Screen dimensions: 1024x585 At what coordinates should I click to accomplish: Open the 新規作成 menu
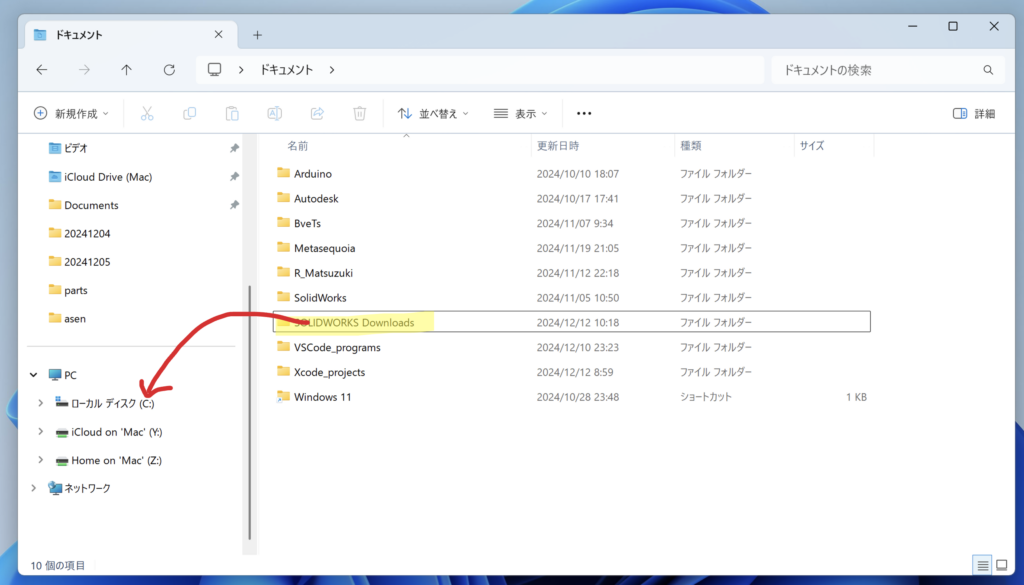pyautogui.click(x=71, y=114)
